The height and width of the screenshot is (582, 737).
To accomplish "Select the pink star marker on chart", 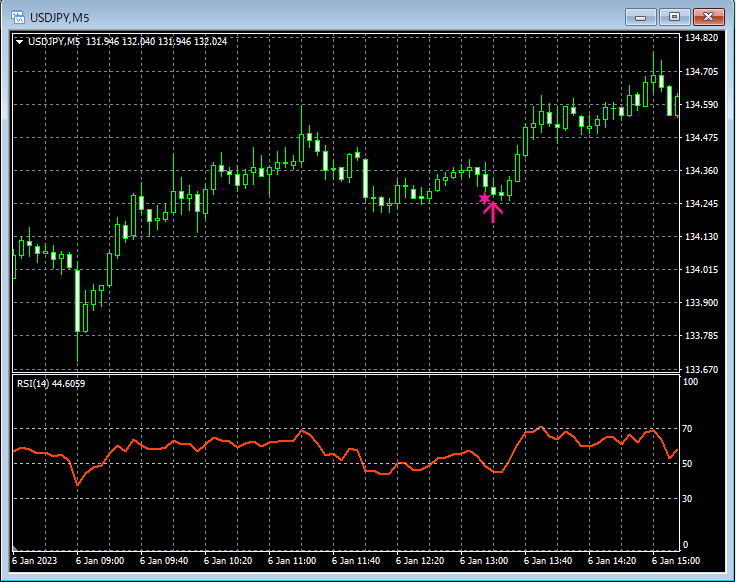I will (x=484, y=199).
